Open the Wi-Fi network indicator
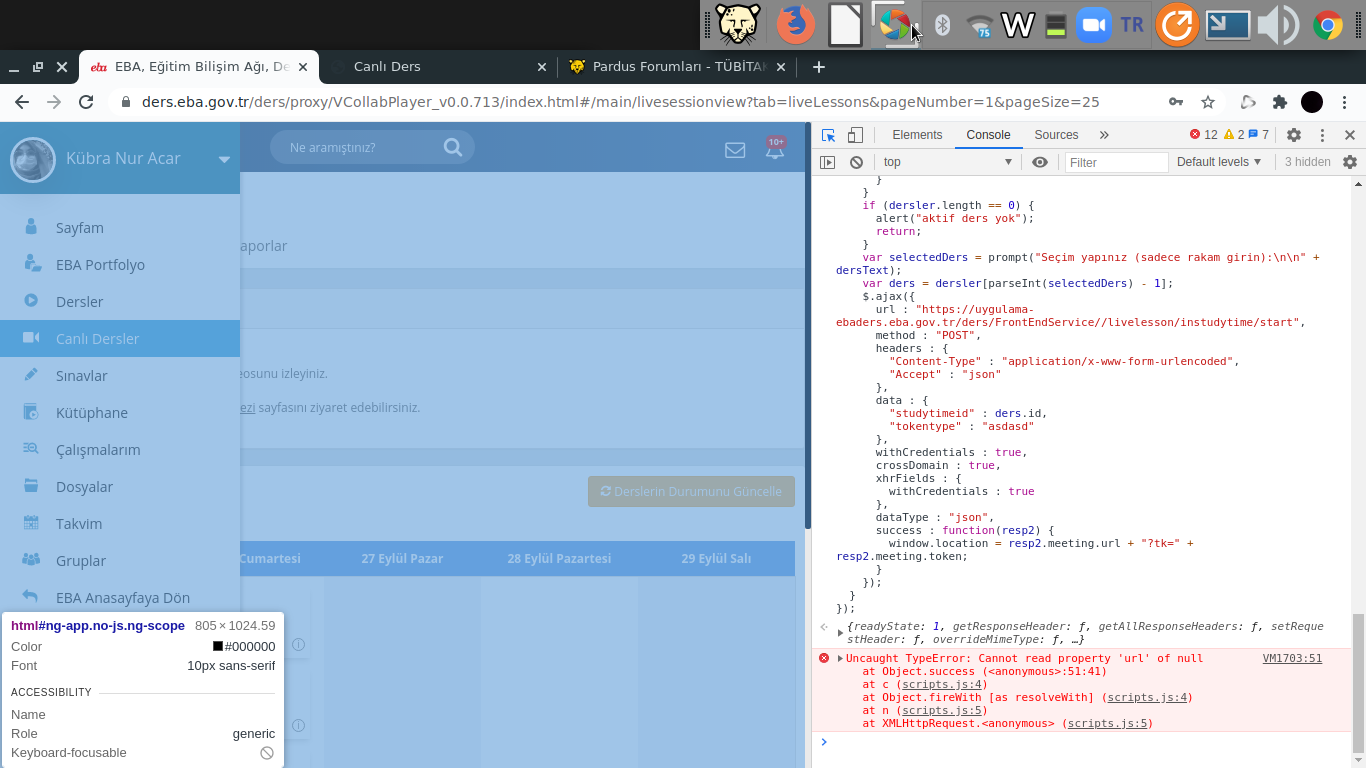This screenshot has width=1366, height=768. tap(980, 25)
